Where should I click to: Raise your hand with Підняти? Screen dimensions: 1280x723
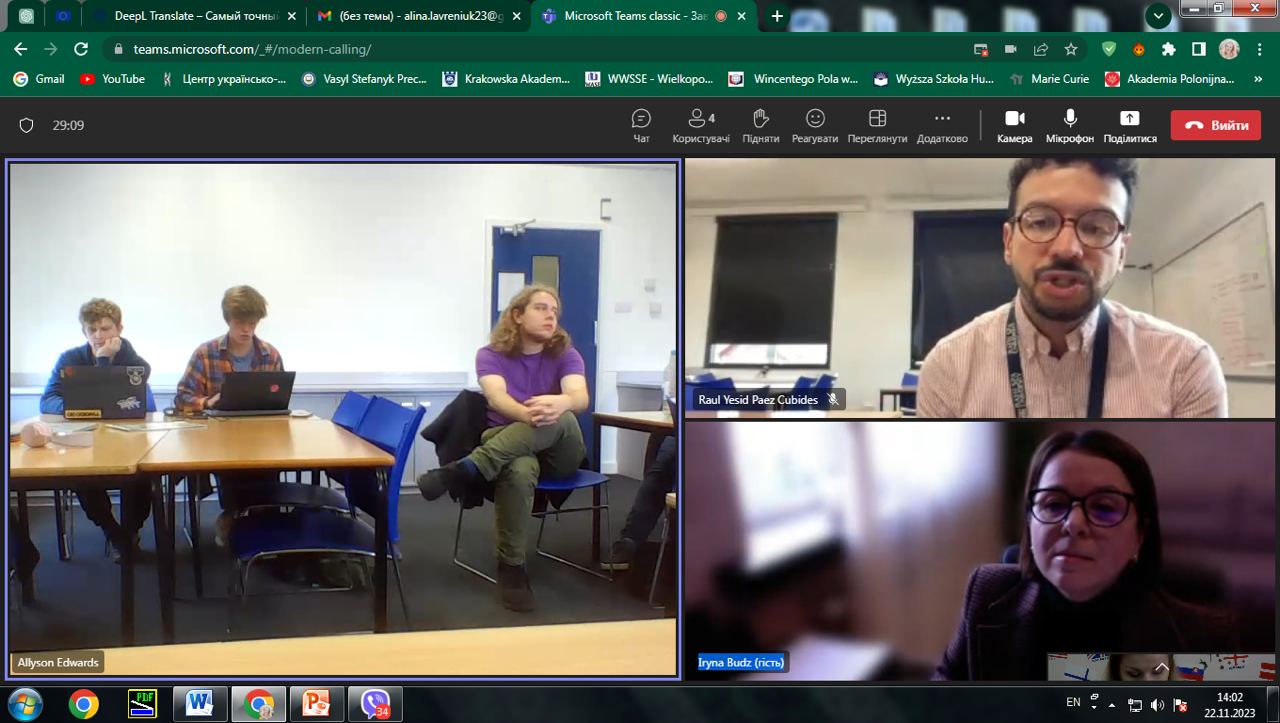coord(761,126)
